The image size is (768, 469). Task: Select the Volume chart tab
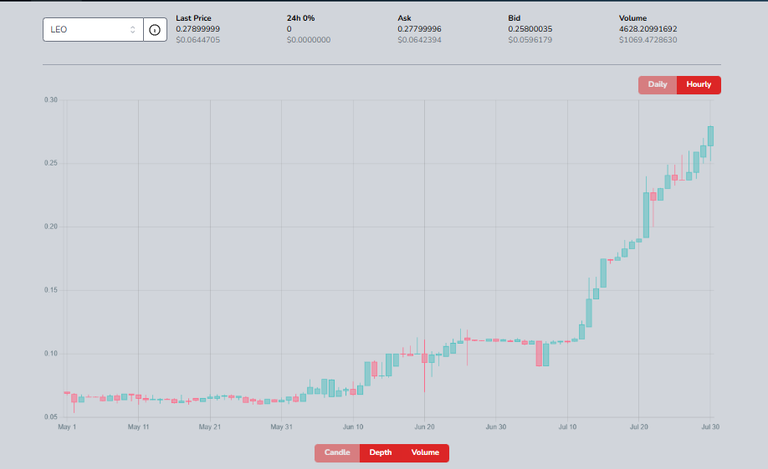tap(425, 453)
